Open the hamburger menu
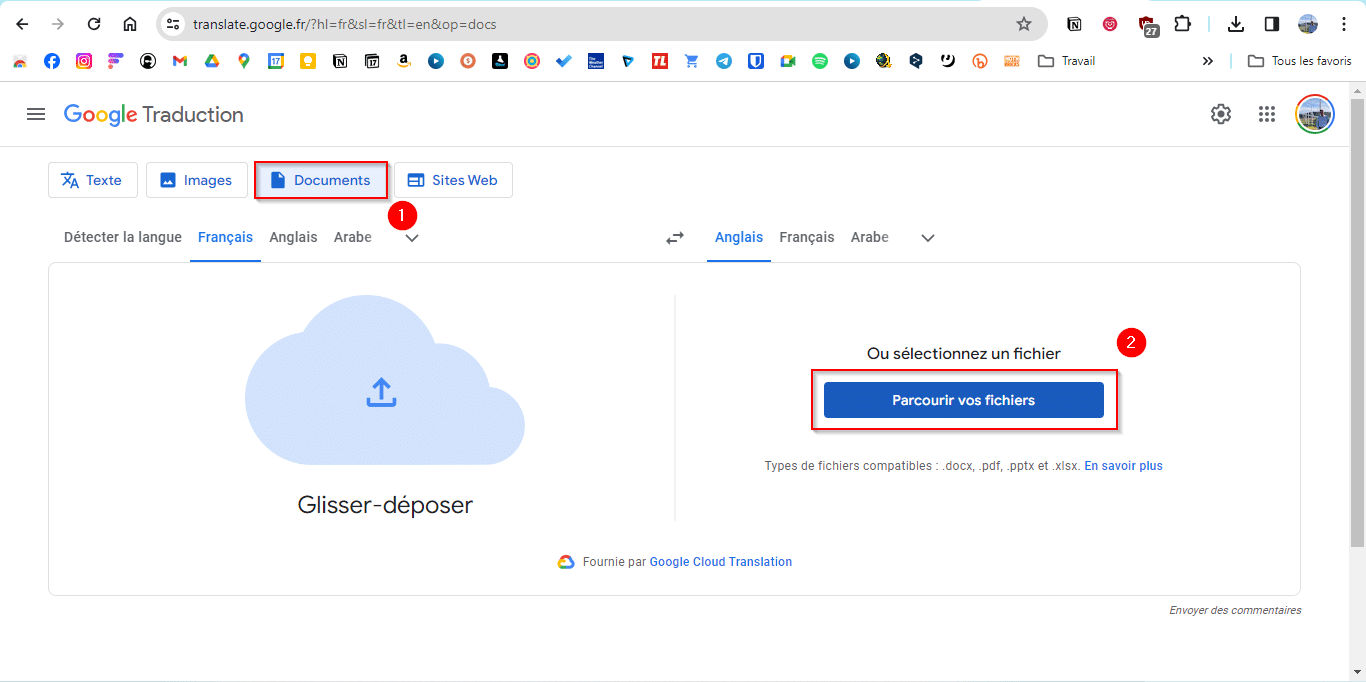The width and height of the screenshot is (1366, 682). click(x=36, y=114)
